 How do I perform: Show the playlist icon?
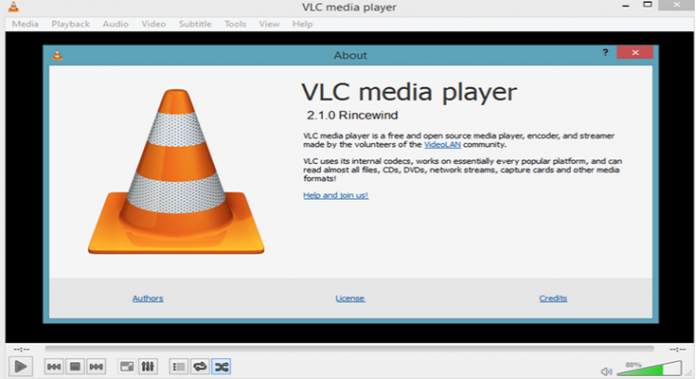[179, 367]
